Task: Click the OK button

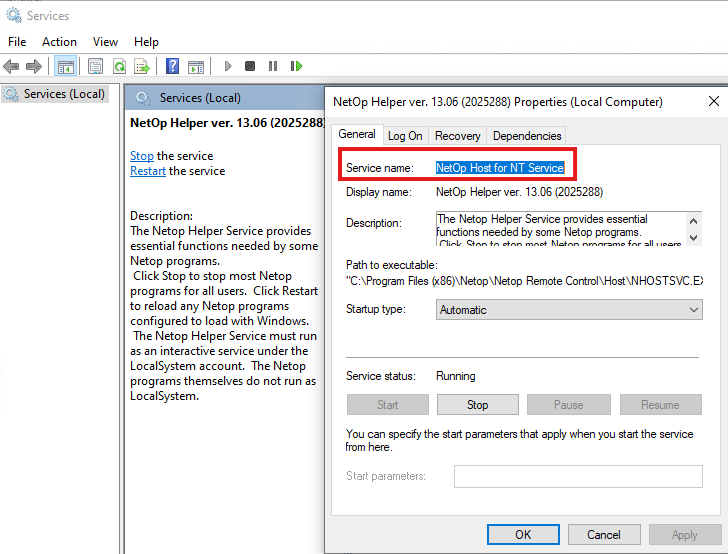Action: tap(523, 534)
